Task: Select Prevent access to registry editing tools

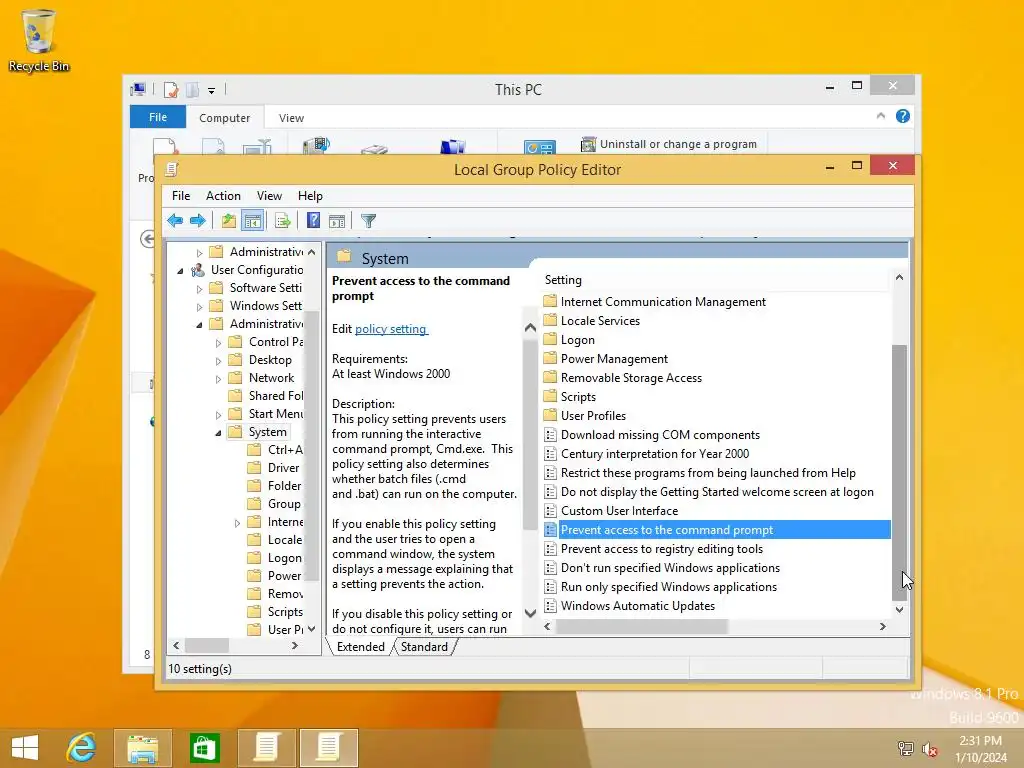Action: click(x=662, y=549)
